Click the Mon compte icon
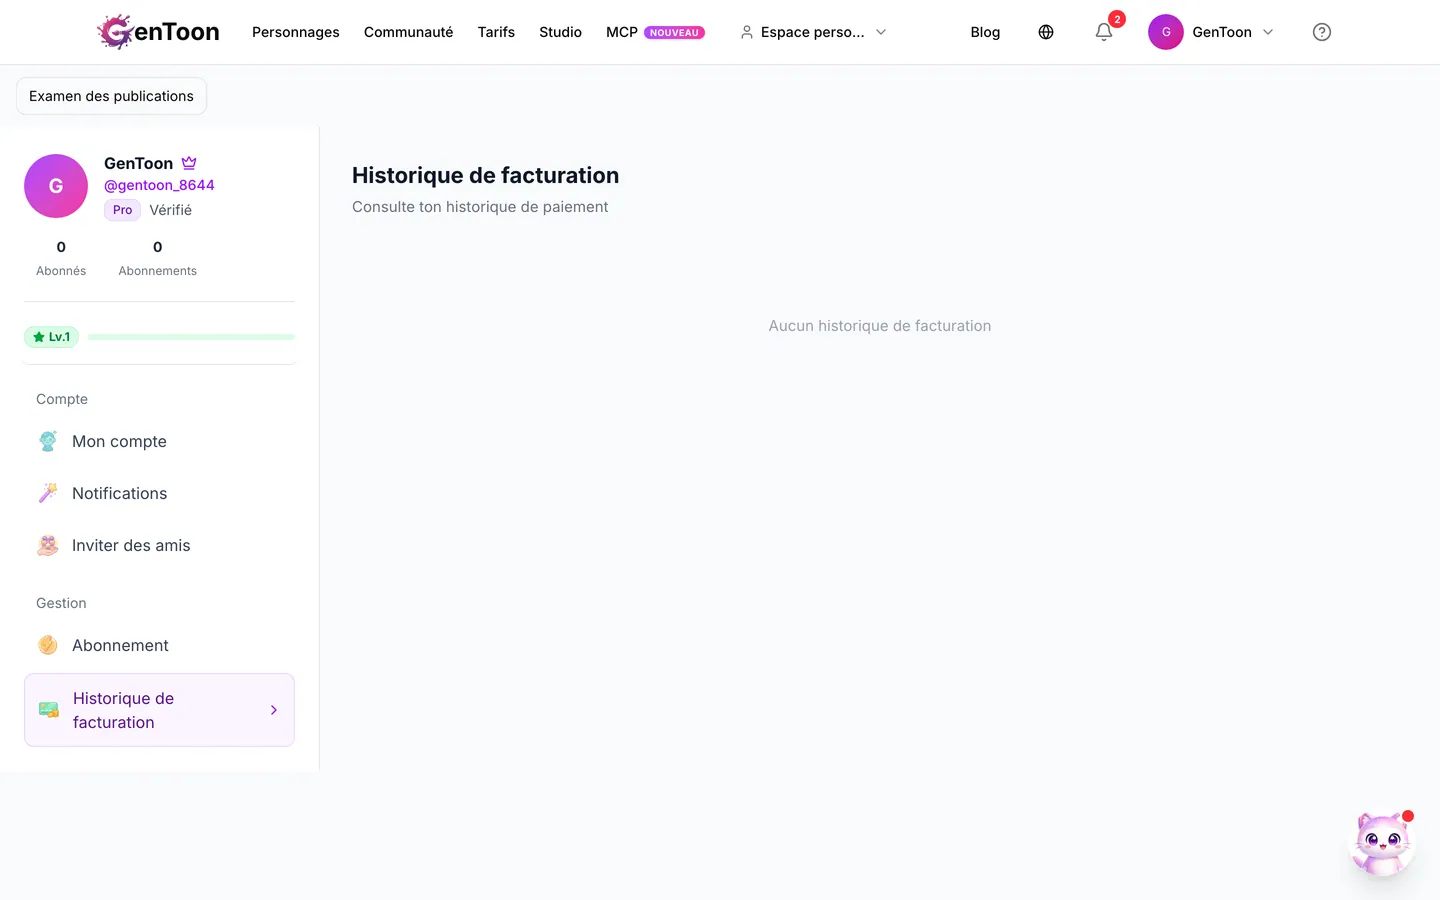The width and height of the screenshot is (1440, 900). [48, 441]
